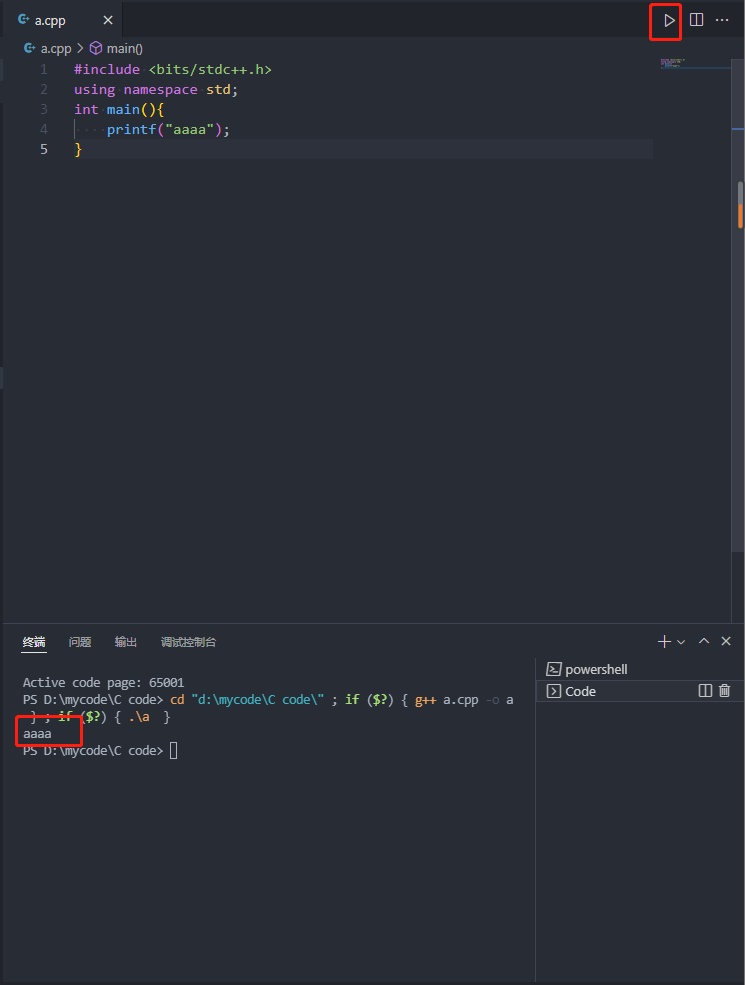Close the a.cpp editor tab
The height and width of the screenshot is (985, 745).
pos(108,20)
